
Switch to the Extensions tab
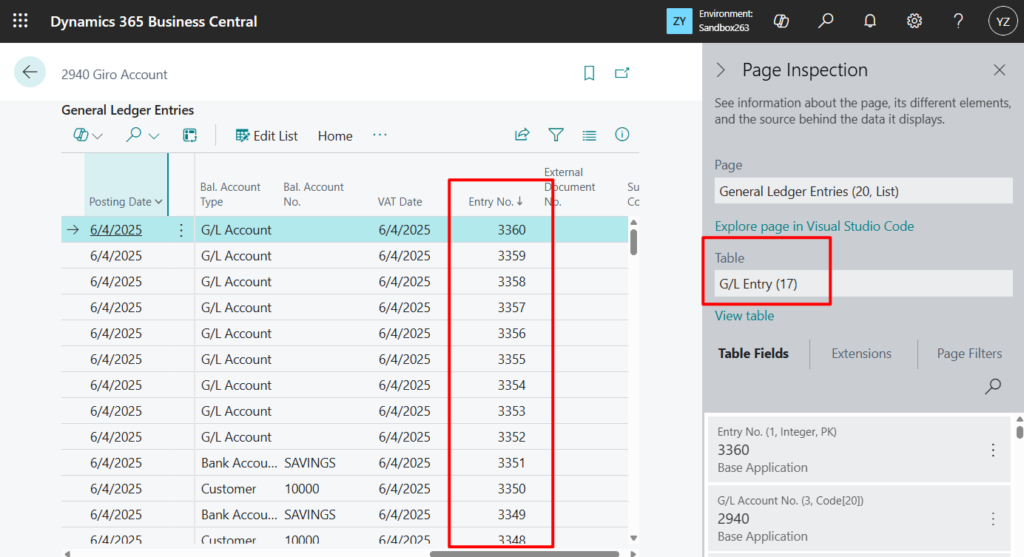(x=861, y=353)
